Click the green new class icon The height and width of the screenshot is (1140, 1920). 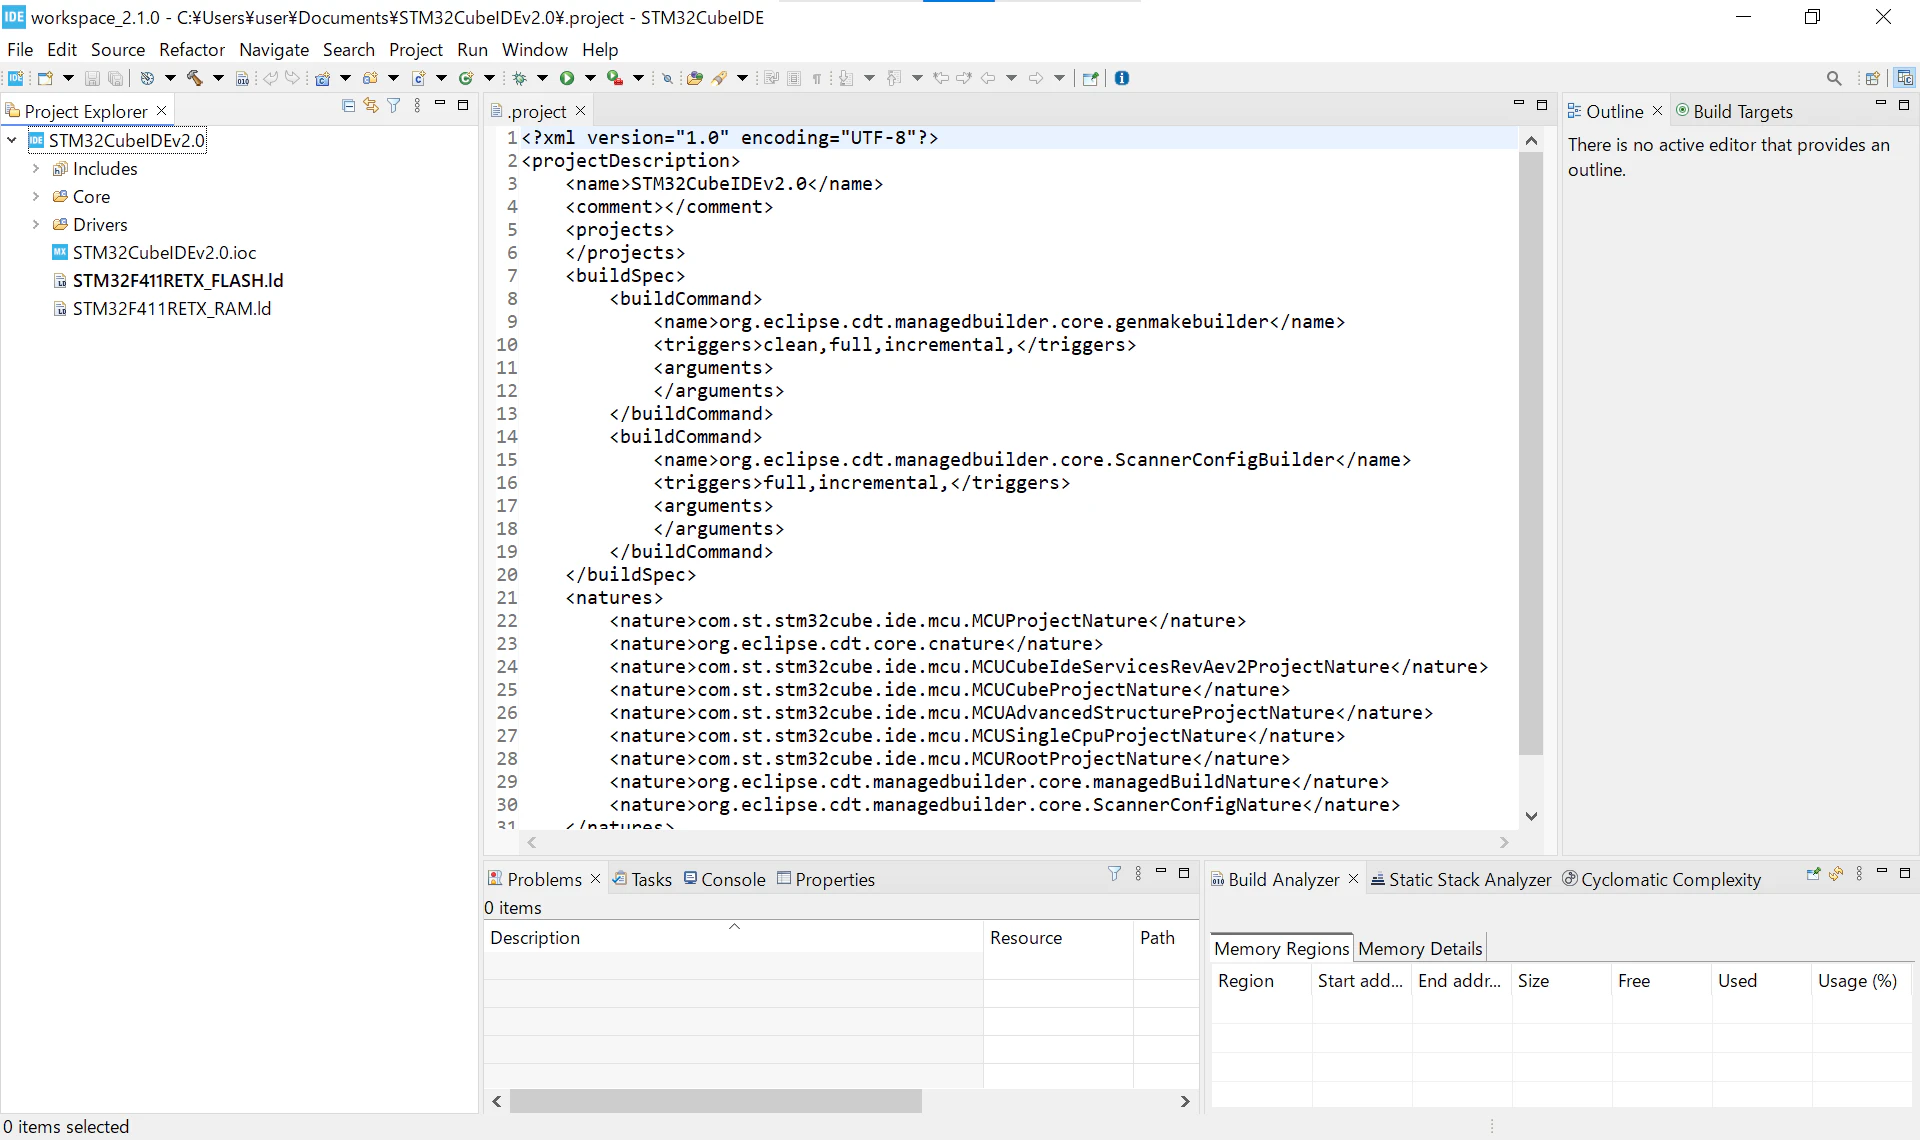tap(466, 78)
